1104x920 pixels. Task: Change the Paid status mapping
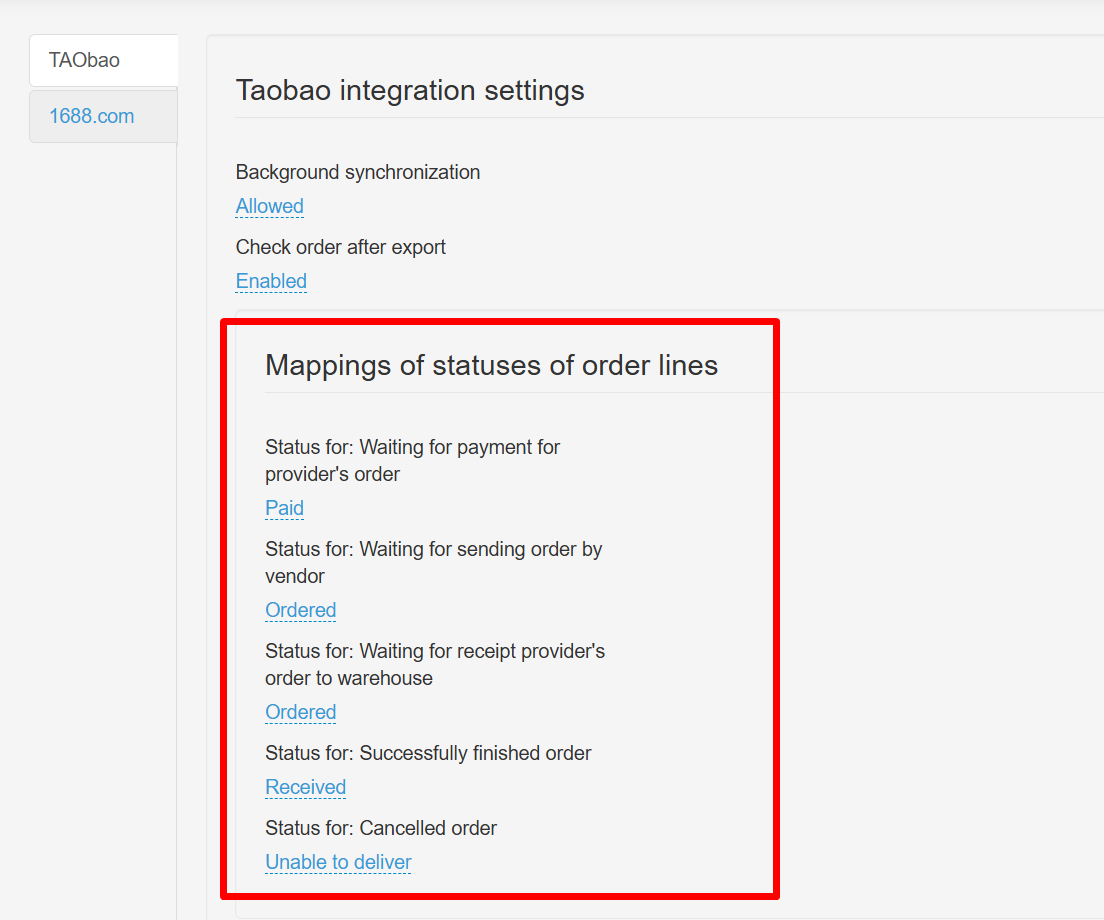(x=284, y=508)
